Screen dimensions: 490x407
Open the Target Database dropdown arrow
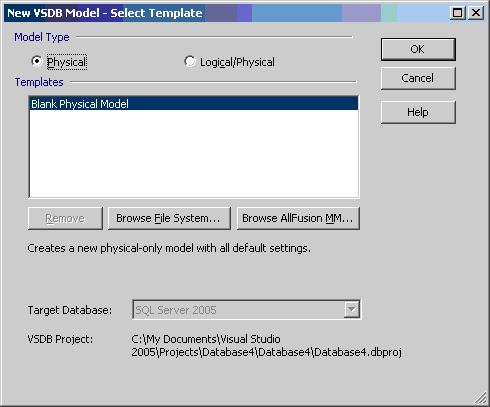pyautogui.click(x=351, y=310)
